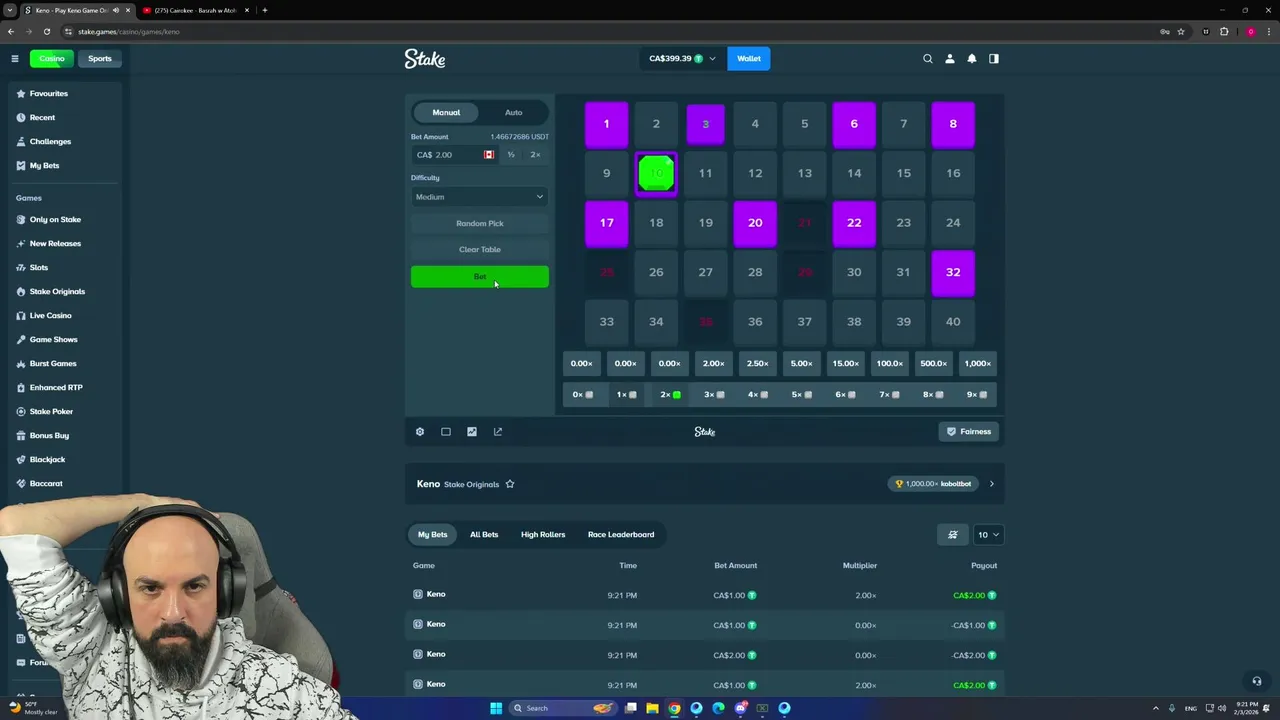This screenshot has width=1280, height=720.
Task: Switch to Sports section
Action: tap(100, 58)
